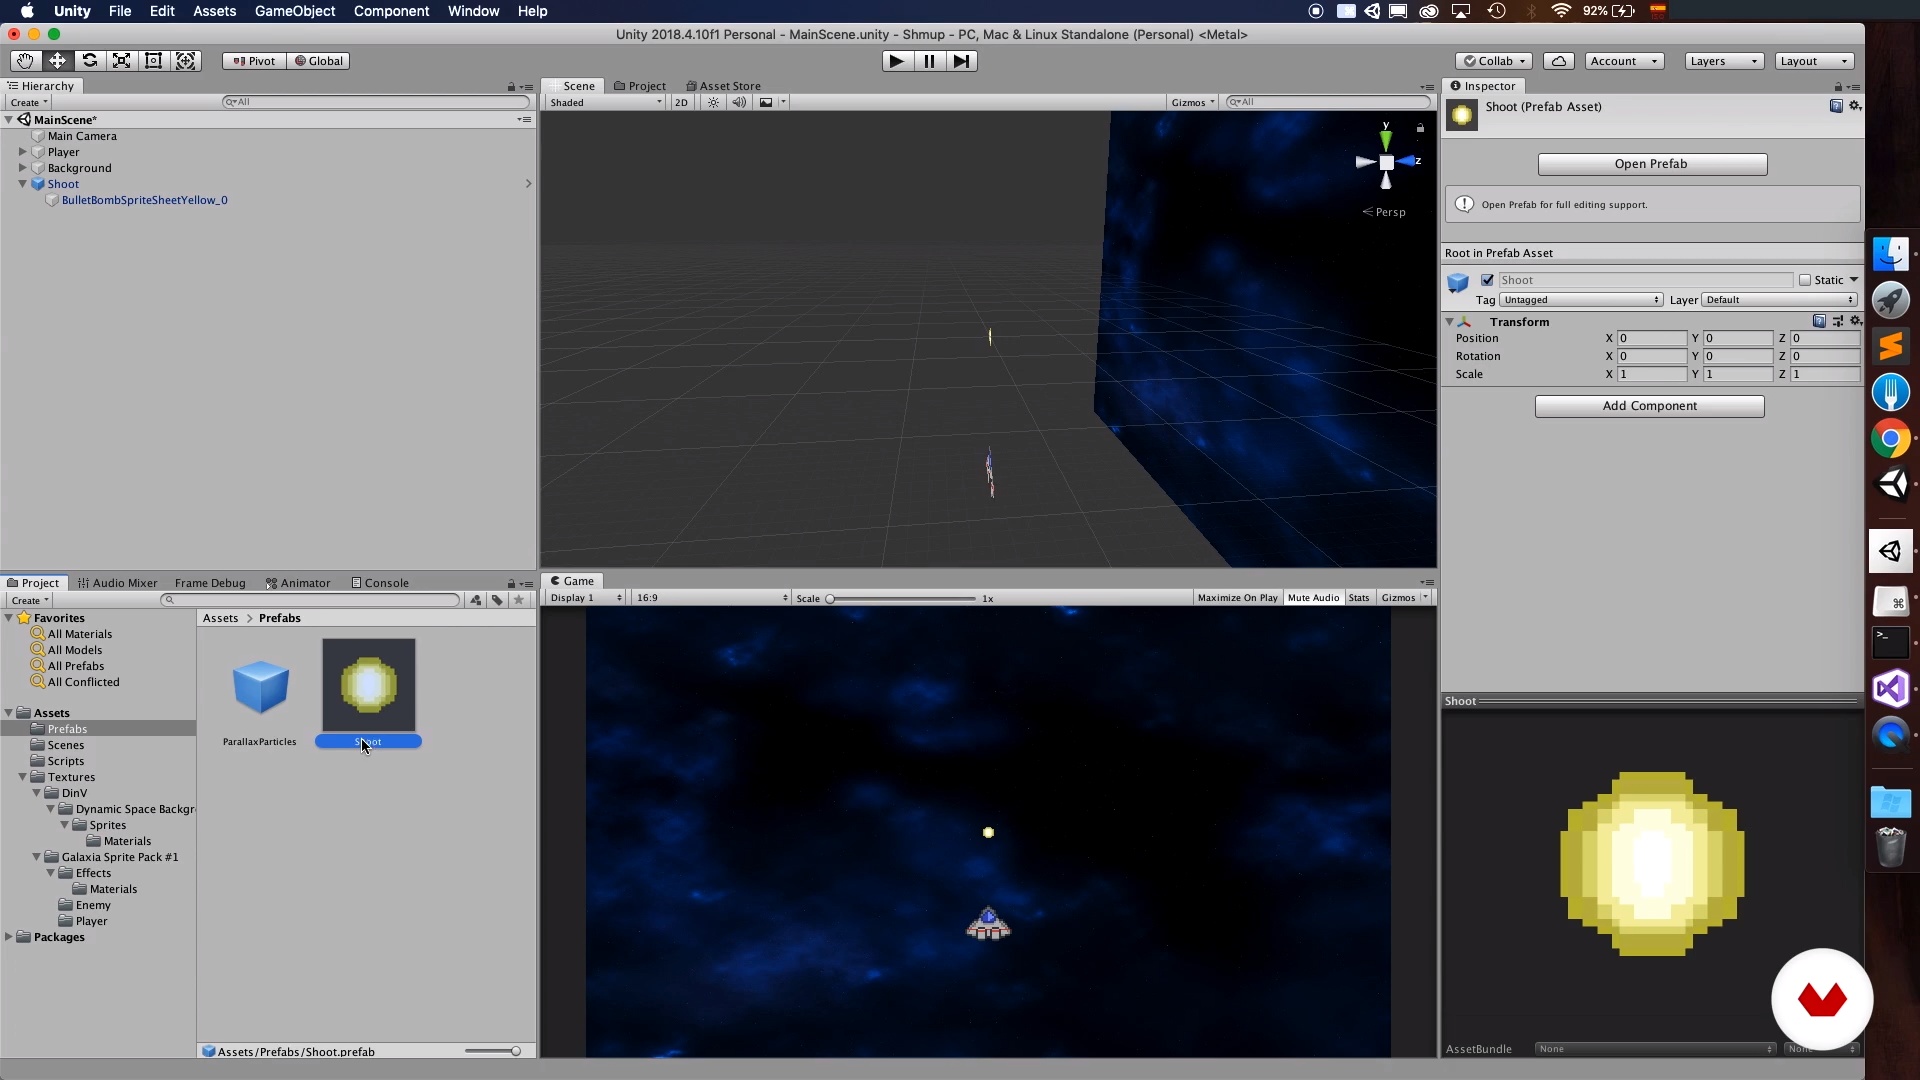1920x1080 pixels.
Task: Open the Layer Default dropdown
Action: click(x=1780, y=300)
